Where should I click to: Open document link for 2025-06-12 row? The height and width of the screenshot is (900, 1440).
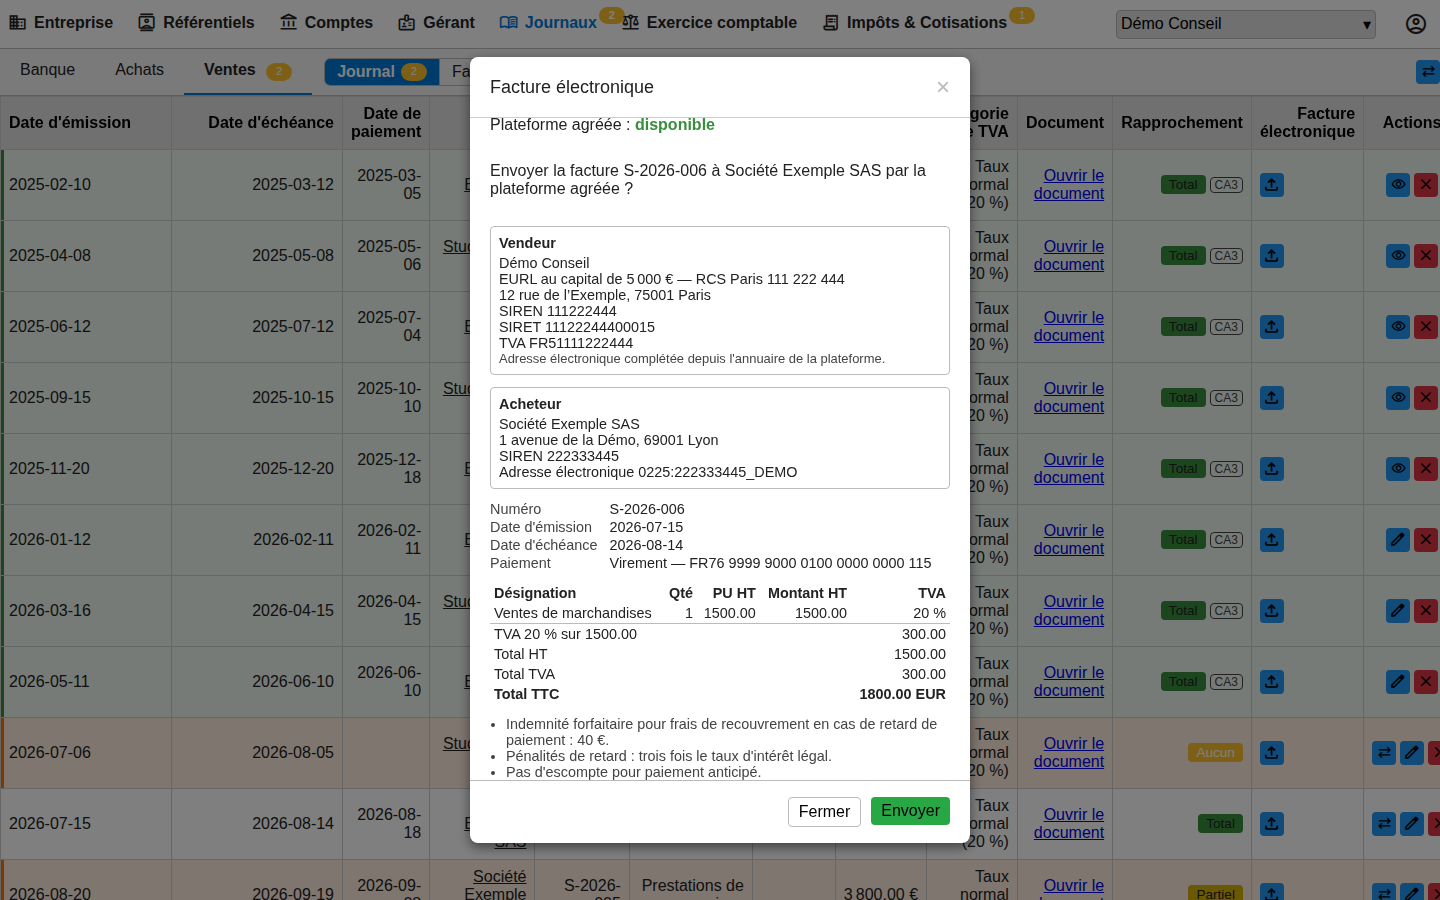pos(1069,327)
